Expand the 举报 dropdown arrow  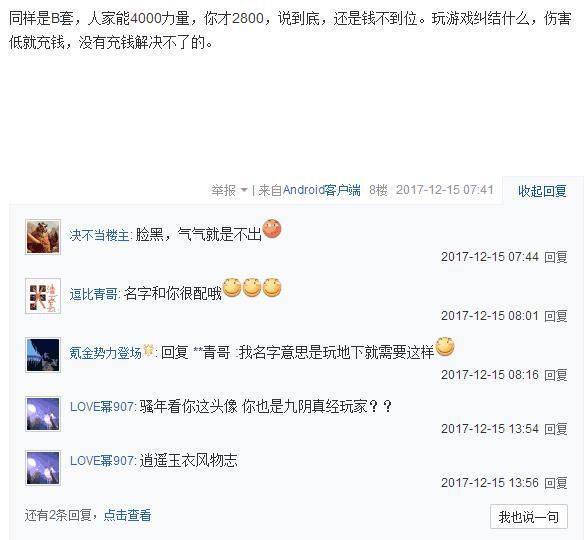(x=244, y=190)
